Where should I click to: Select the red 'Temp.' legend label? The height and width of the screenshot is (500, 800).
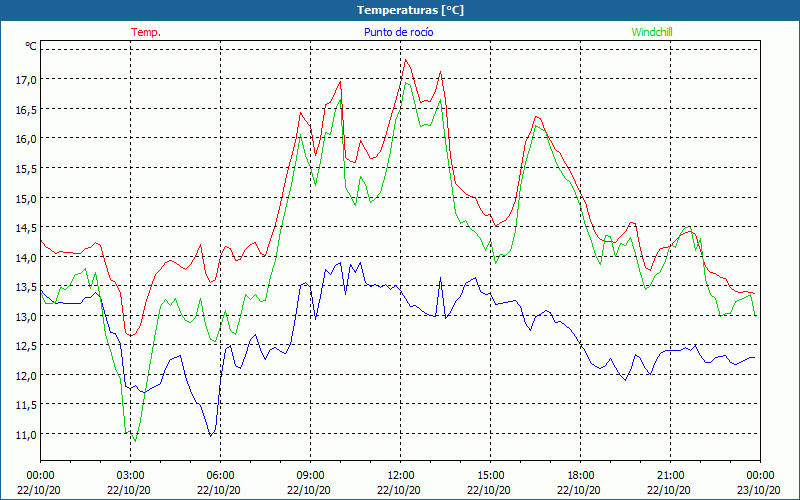click(146, 32)
